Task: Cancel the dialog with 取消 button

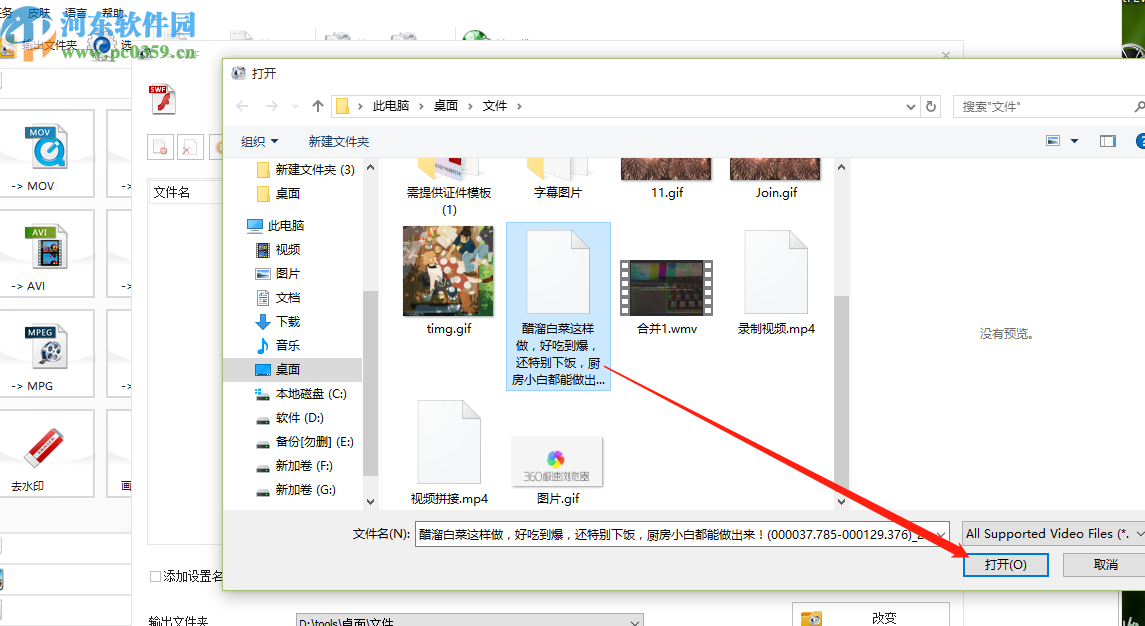Action: tap(1105, 565)
